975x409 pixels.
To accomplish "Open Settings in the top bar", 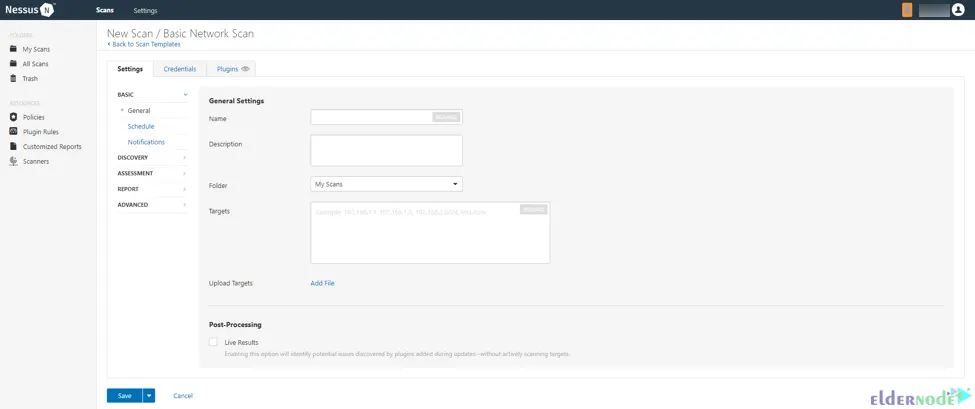I will (146, 11).
